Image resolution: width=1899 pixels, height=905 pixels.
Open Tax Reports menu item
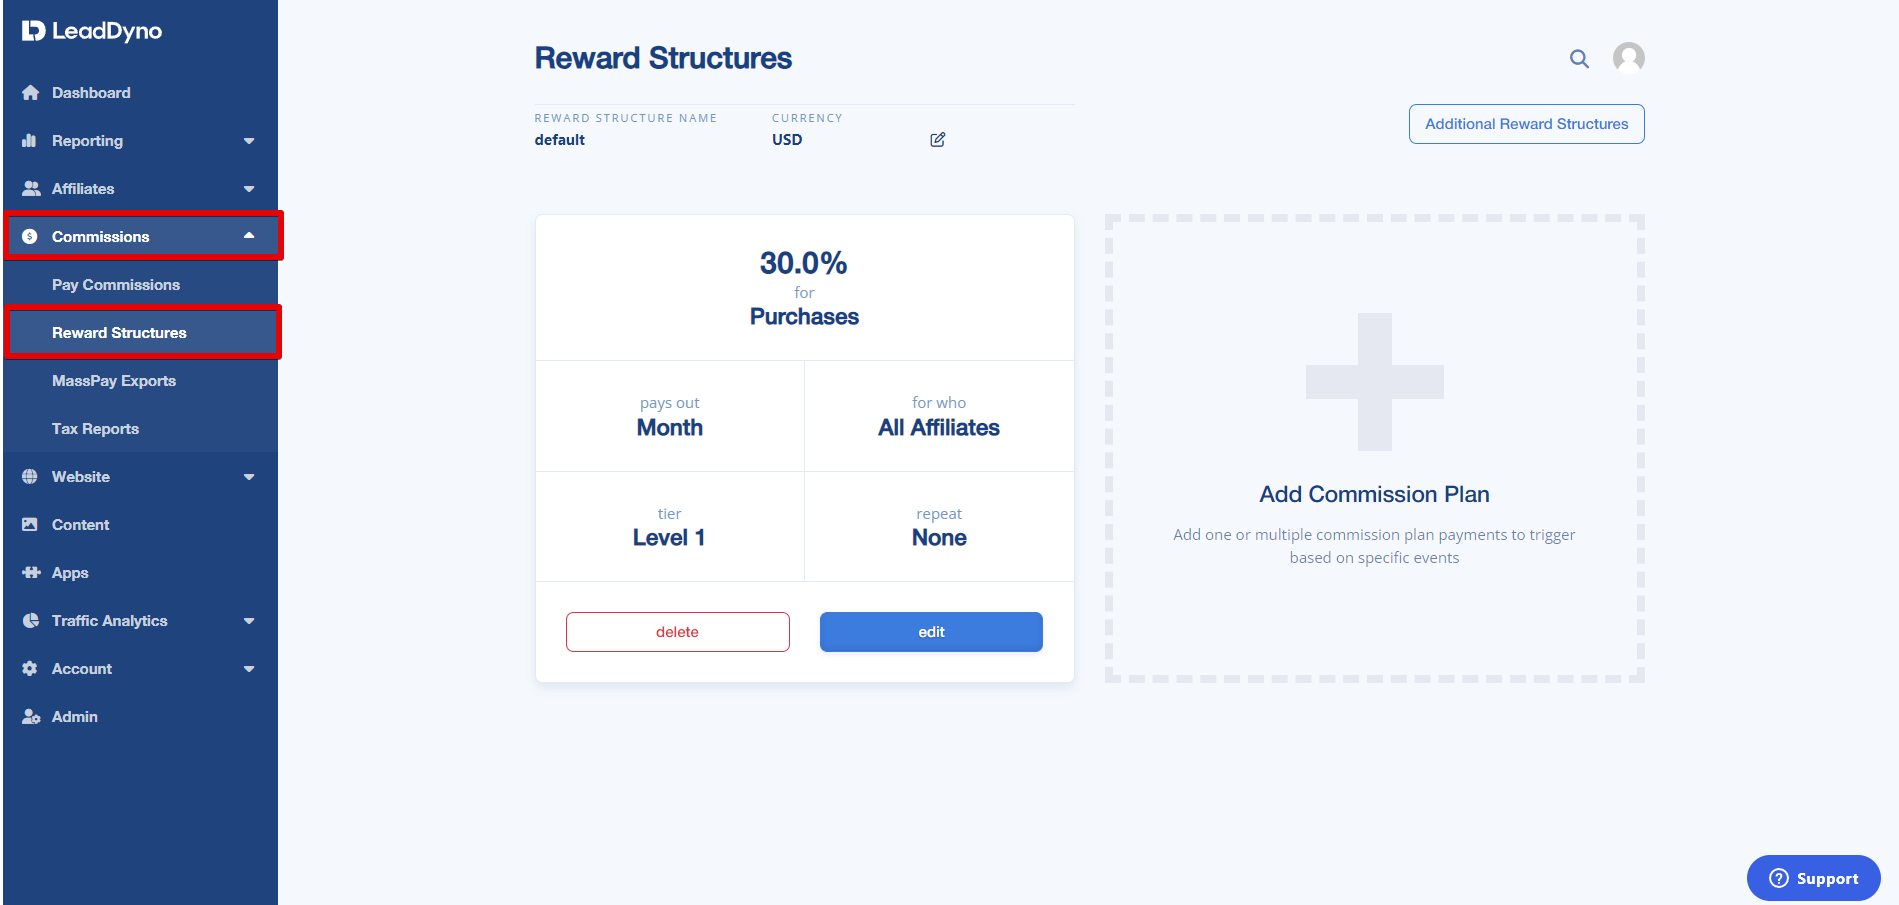(x=96, y=429)
